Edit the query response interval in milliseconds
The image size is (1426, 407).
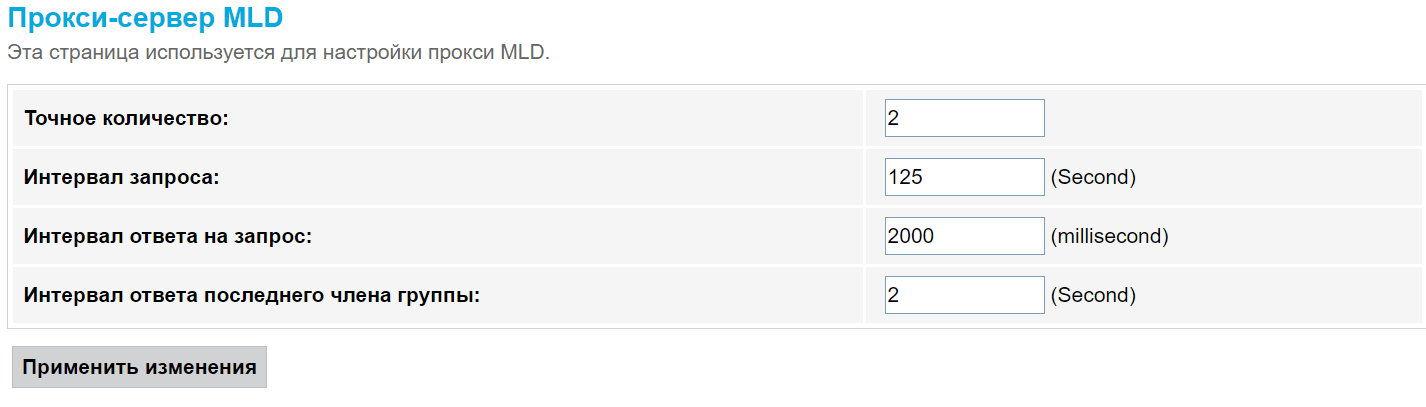[964, 236]
